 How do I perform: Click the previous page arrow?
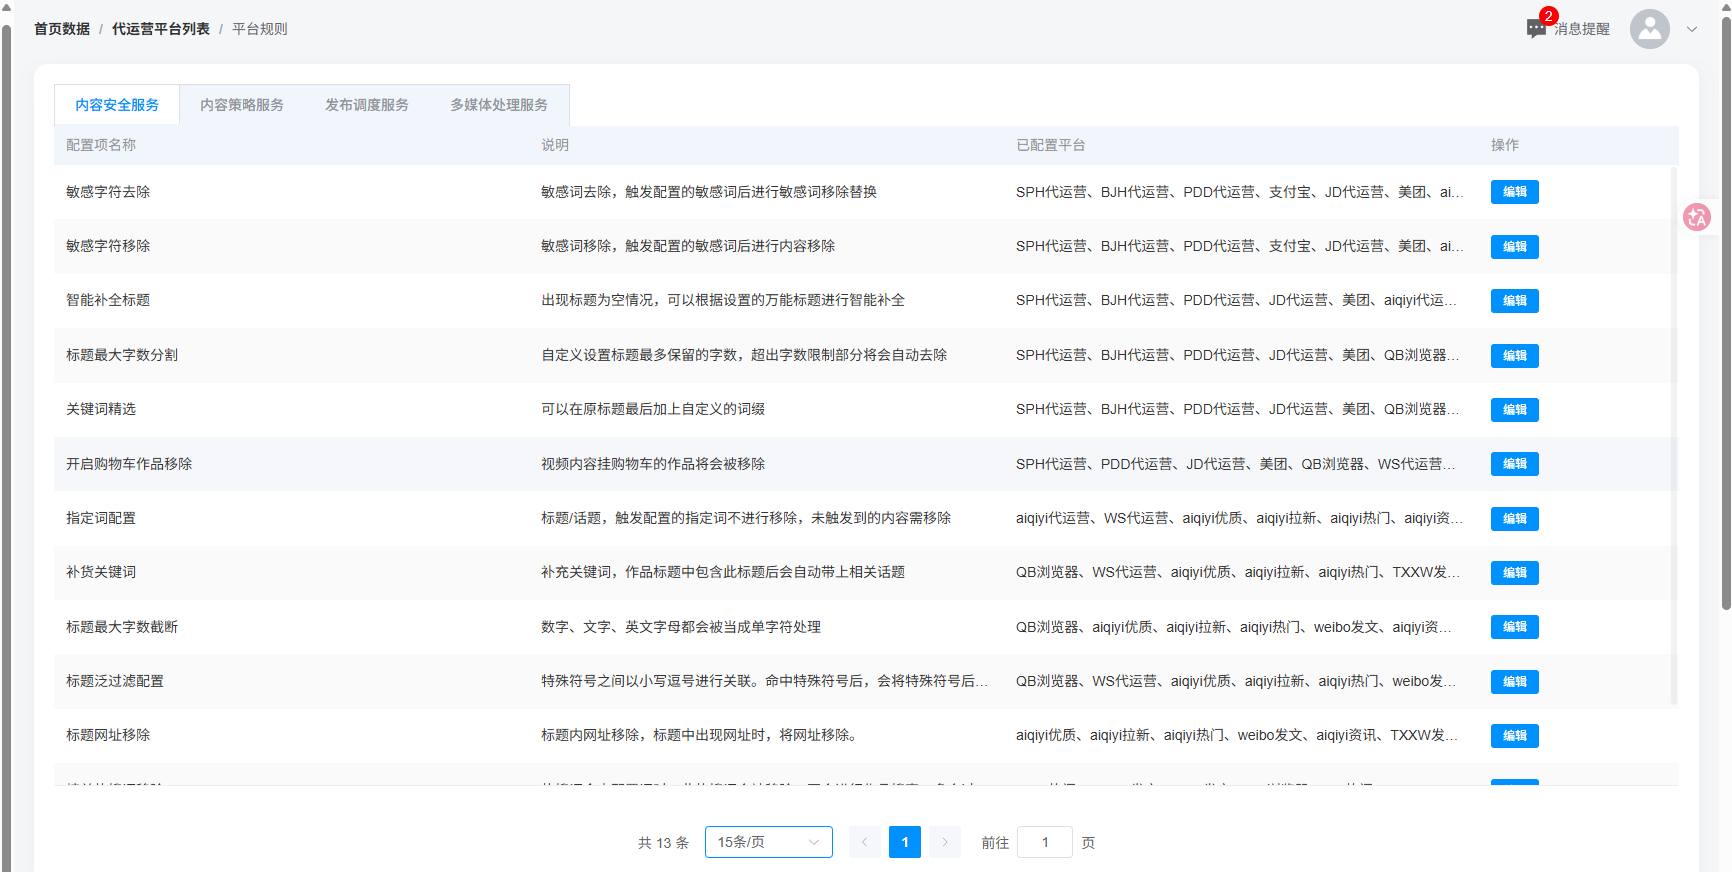point(865,842)
